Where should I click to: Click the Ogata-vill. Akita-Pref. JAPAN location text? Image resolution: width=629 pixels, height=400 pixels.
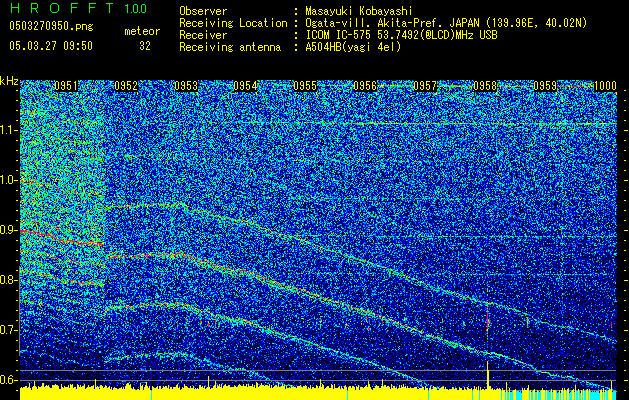[446, 23]
